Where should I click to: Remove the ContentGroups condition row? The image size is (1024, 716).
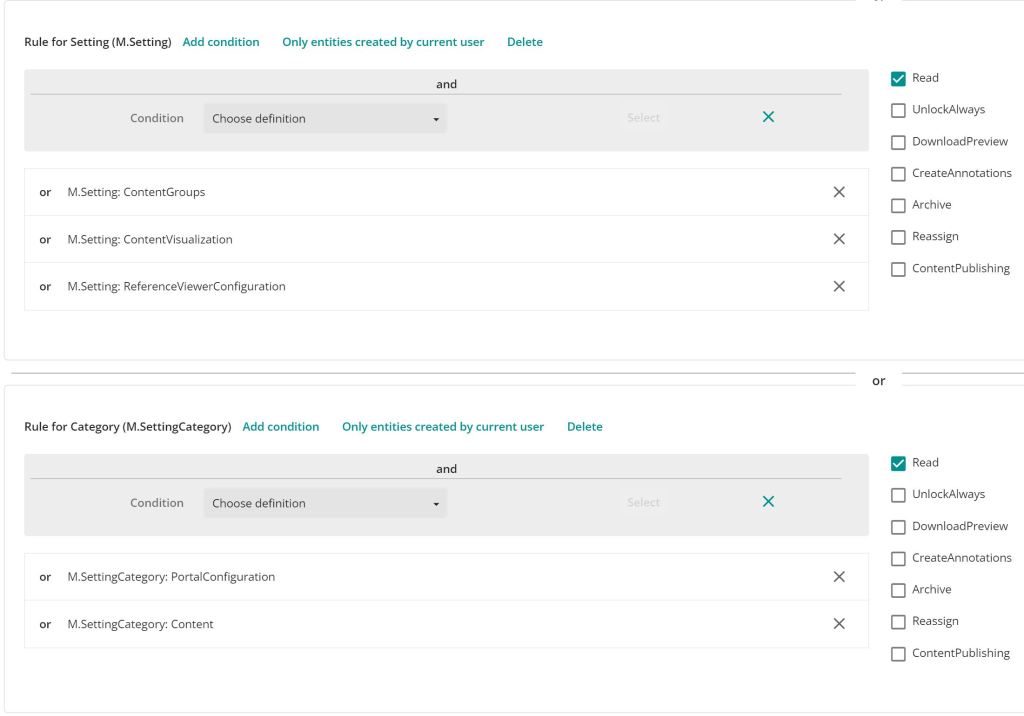pos(839,192)
